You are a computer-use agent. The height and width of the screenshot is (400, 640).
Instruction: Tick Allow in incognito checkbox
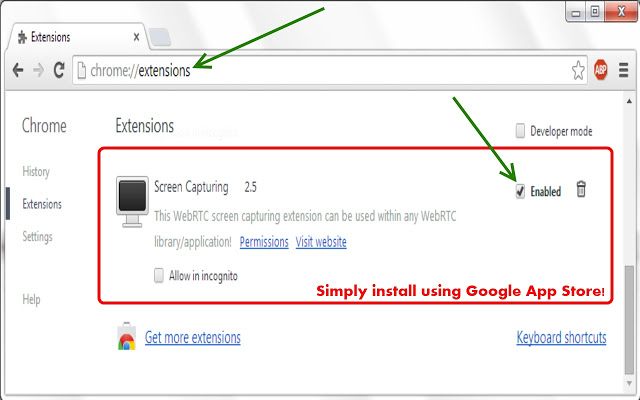click(x=159, y=275)
